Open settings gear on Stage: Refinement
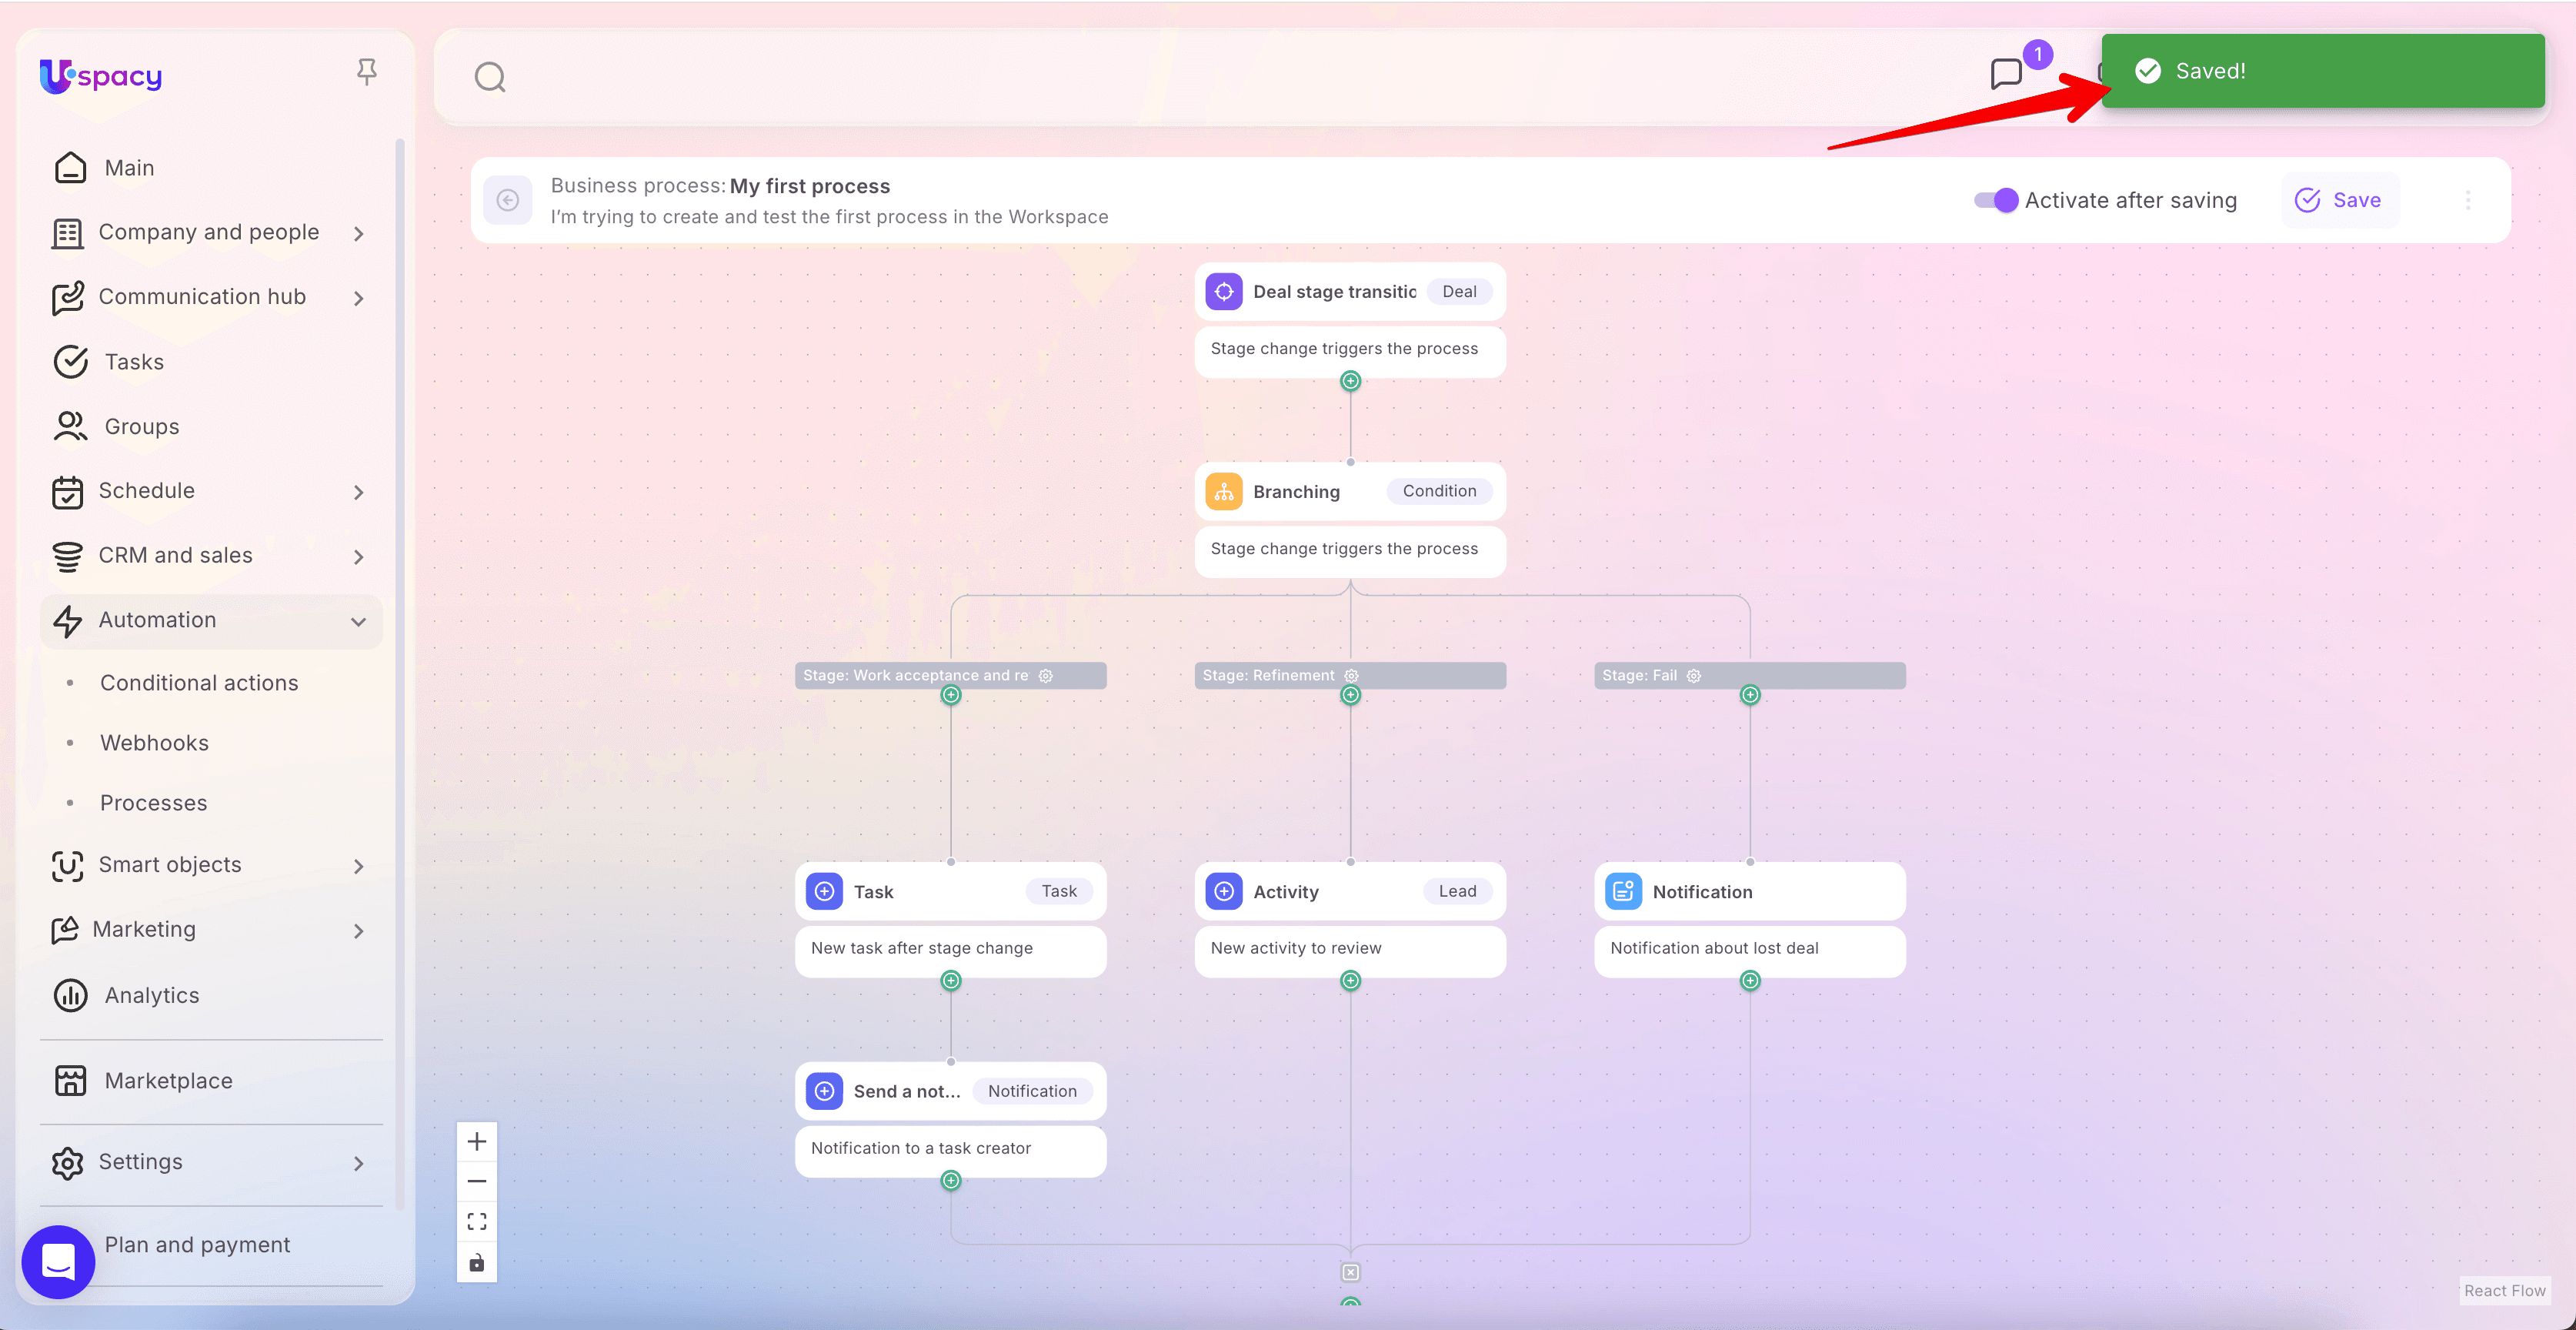Image resolution: width=2576 pixels, height=1330 pixels. pos(1351,676)
